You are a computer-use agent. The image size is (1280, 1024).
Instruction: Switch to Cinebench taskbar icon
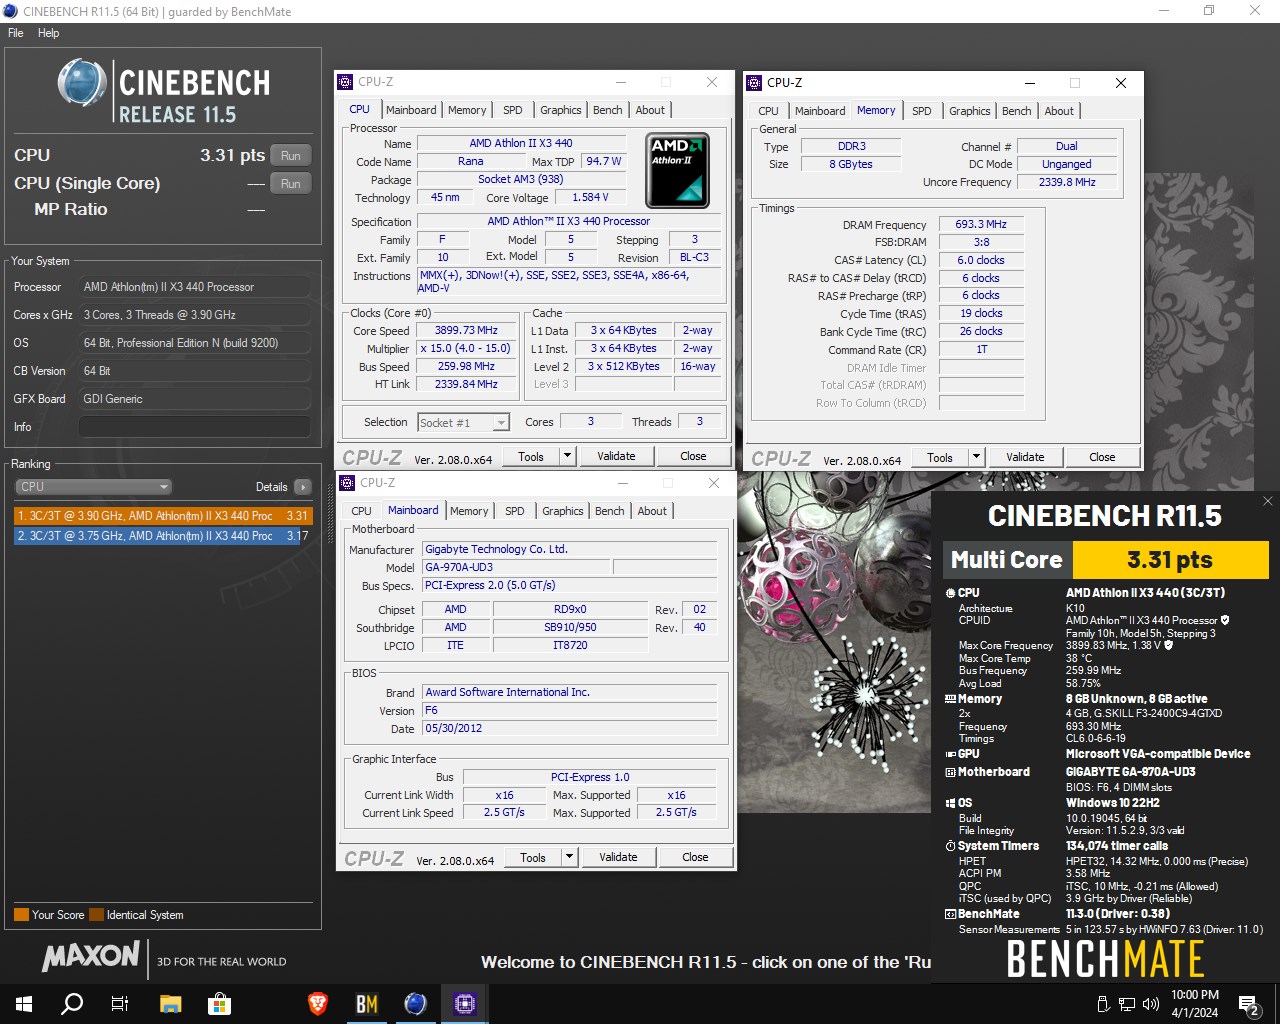tap(416, 1003)
